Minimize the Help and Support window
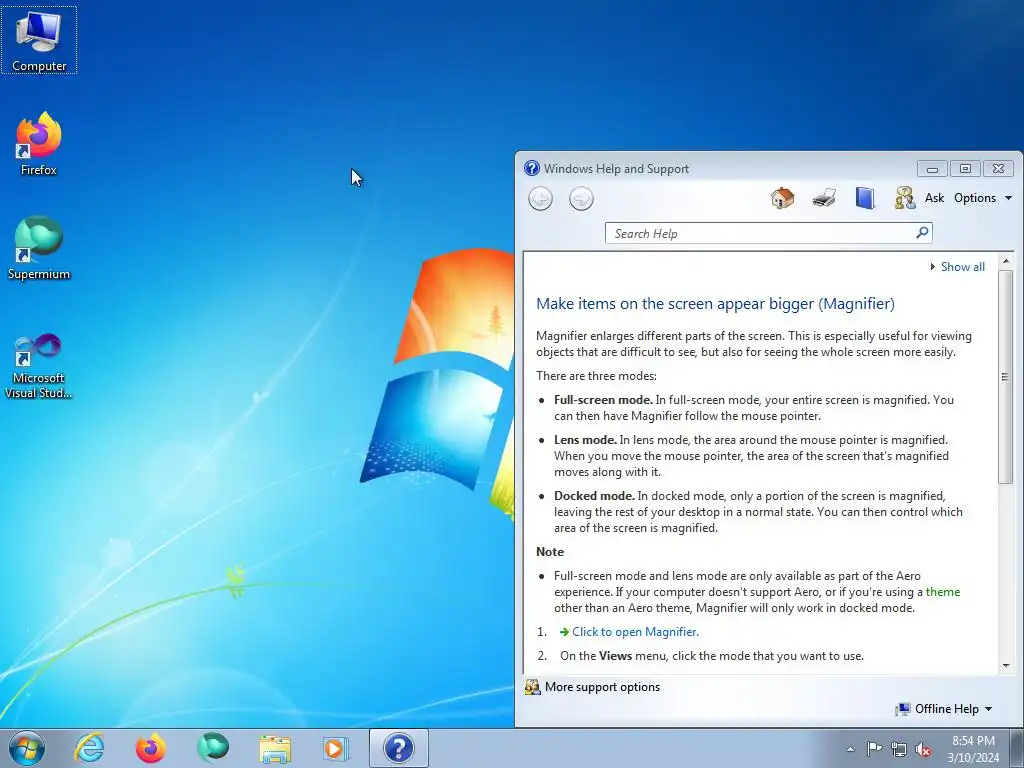 click(x=932, y=168)
